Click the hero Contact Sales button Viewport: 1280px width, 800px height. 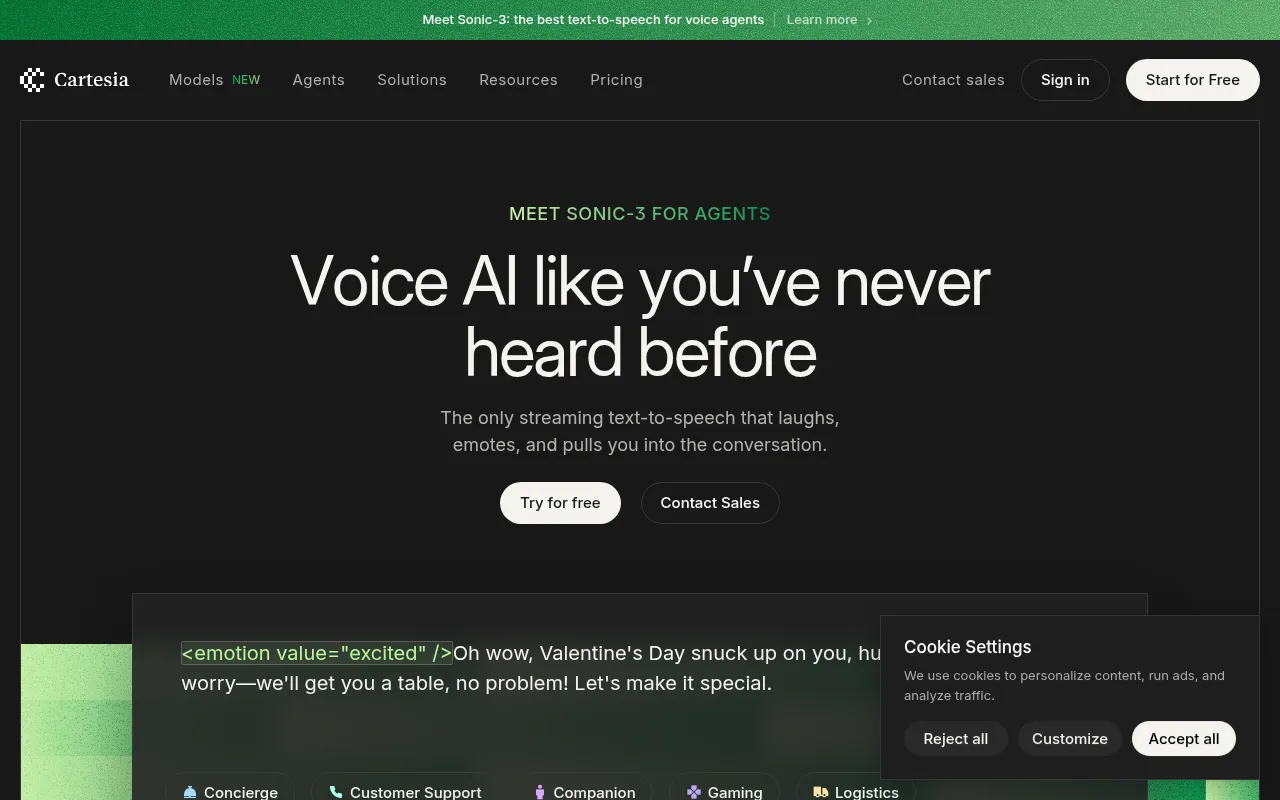click(710, 503)
